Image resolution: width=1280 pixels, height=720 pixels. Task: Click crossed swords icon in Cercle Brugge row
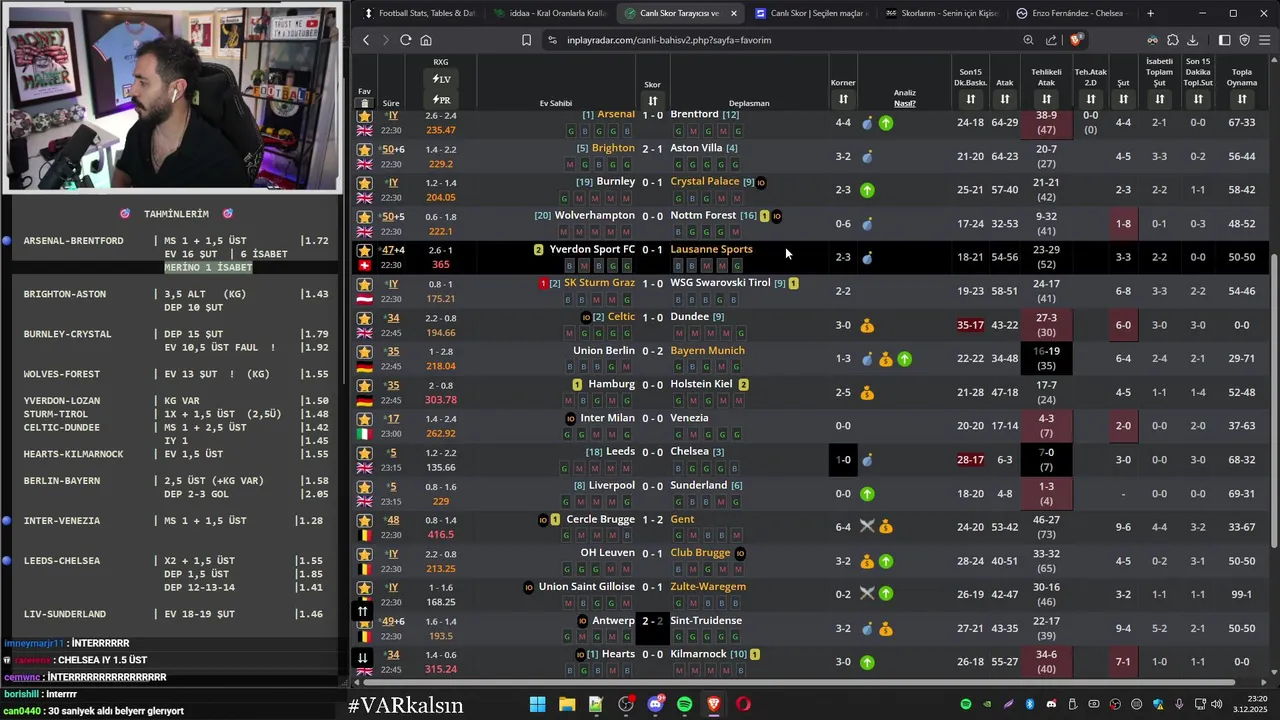867,526
